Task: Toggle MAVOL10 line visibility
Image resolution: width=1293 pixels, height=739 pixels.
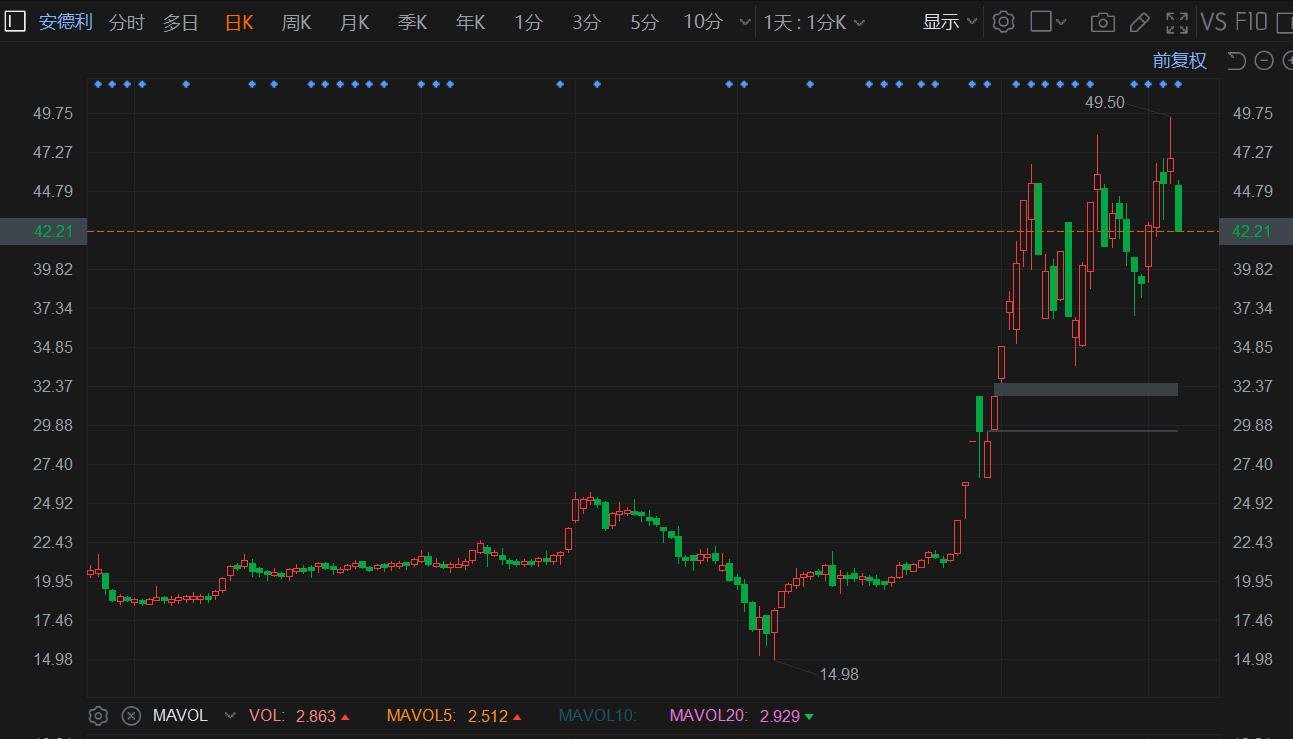Action: (x=596, y=716)
